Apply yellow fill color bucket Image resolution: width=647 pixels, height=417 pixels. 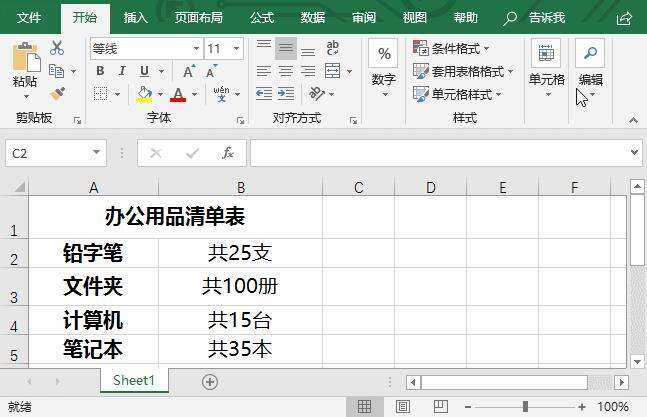pos(144,94)
